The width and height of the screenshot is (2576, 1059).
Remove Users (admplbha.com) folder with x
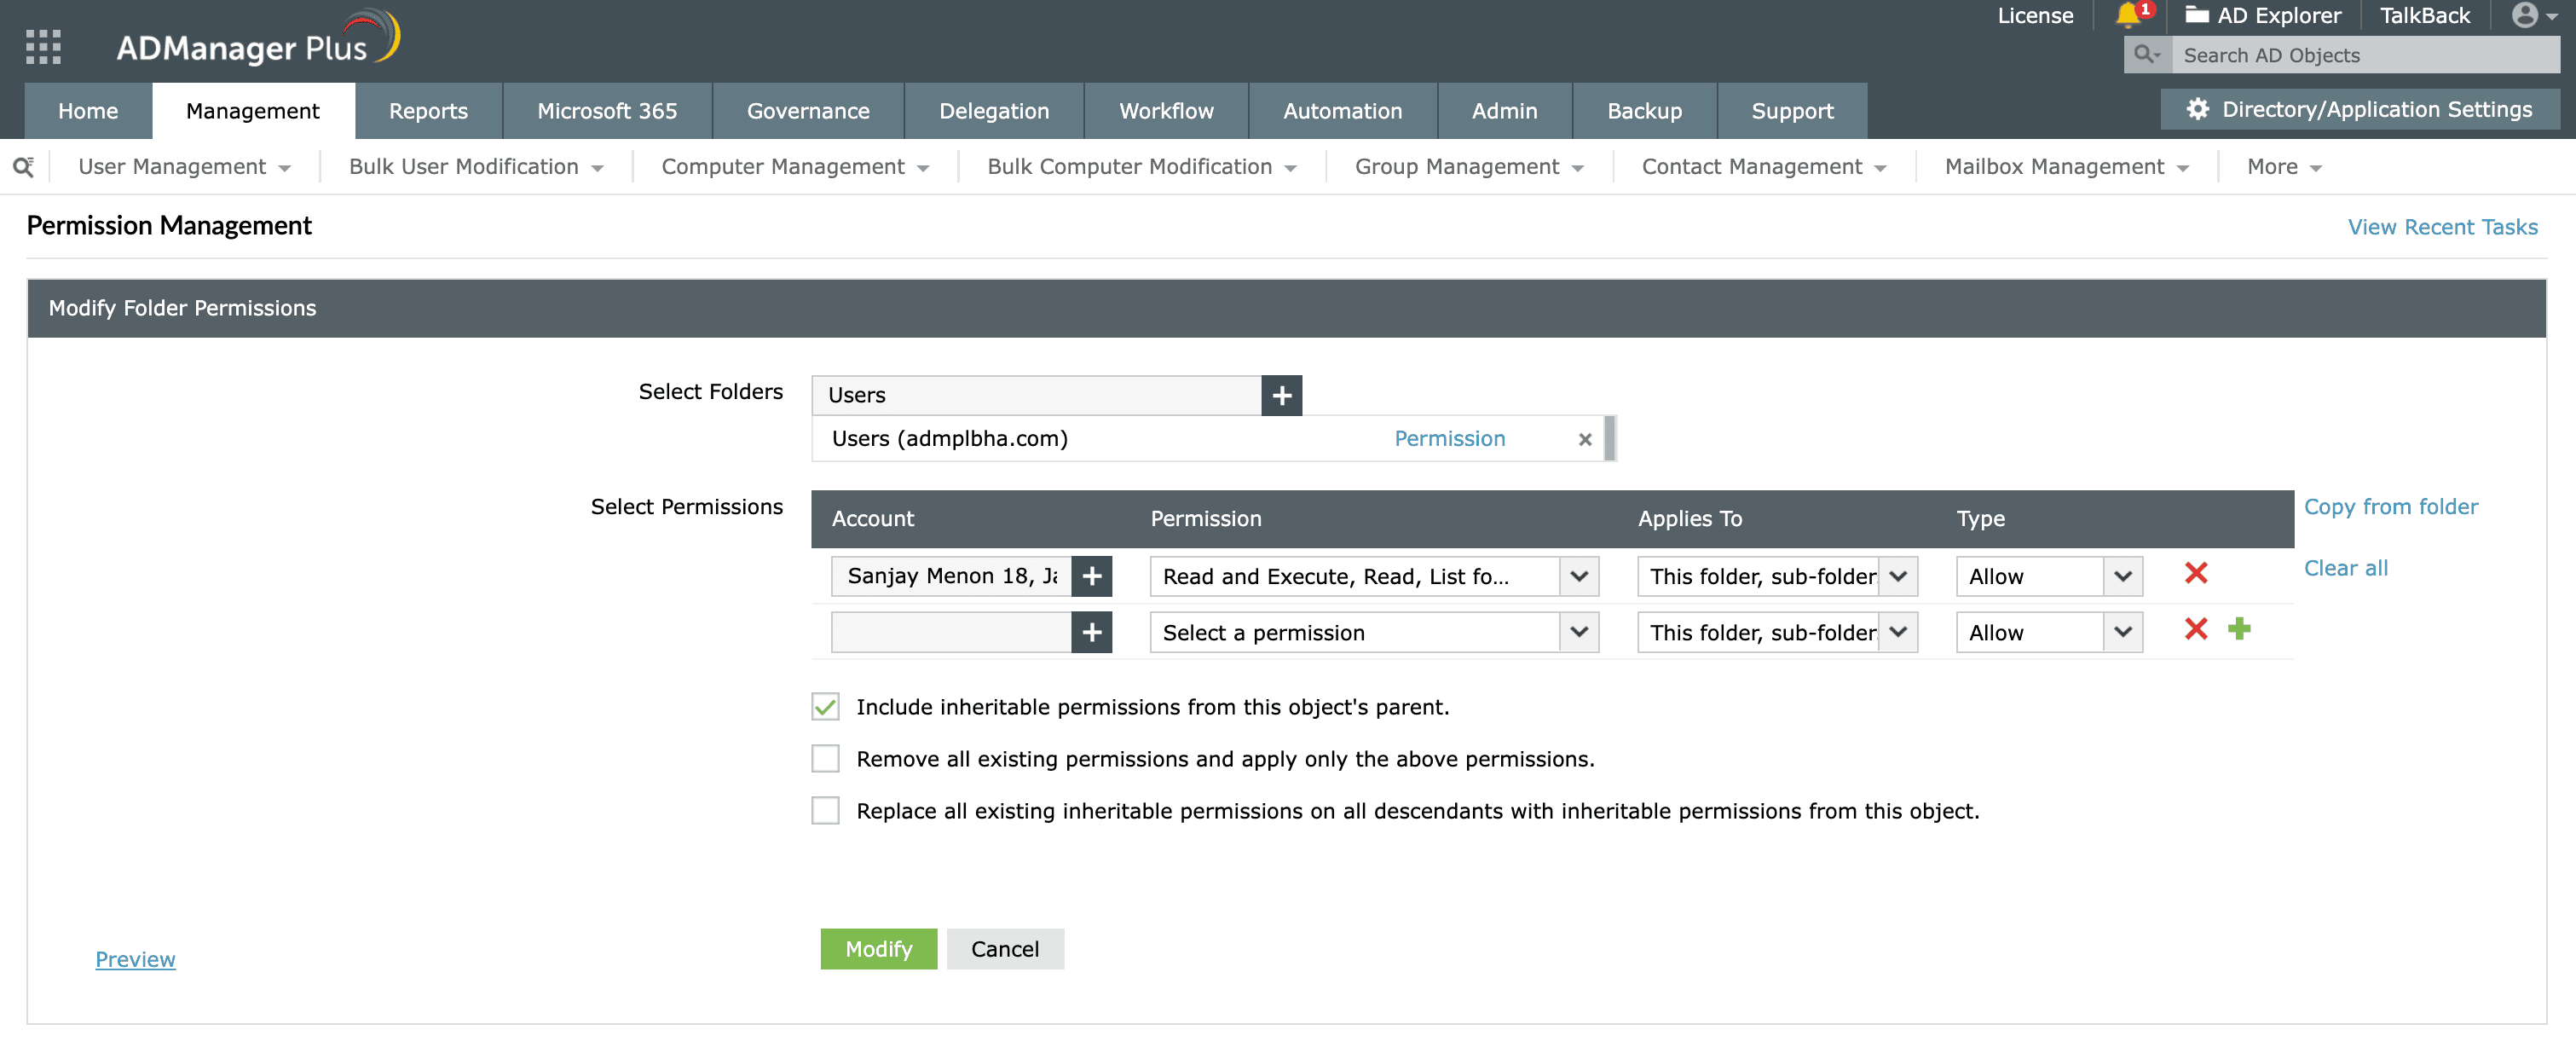(x=1584, y=439)
